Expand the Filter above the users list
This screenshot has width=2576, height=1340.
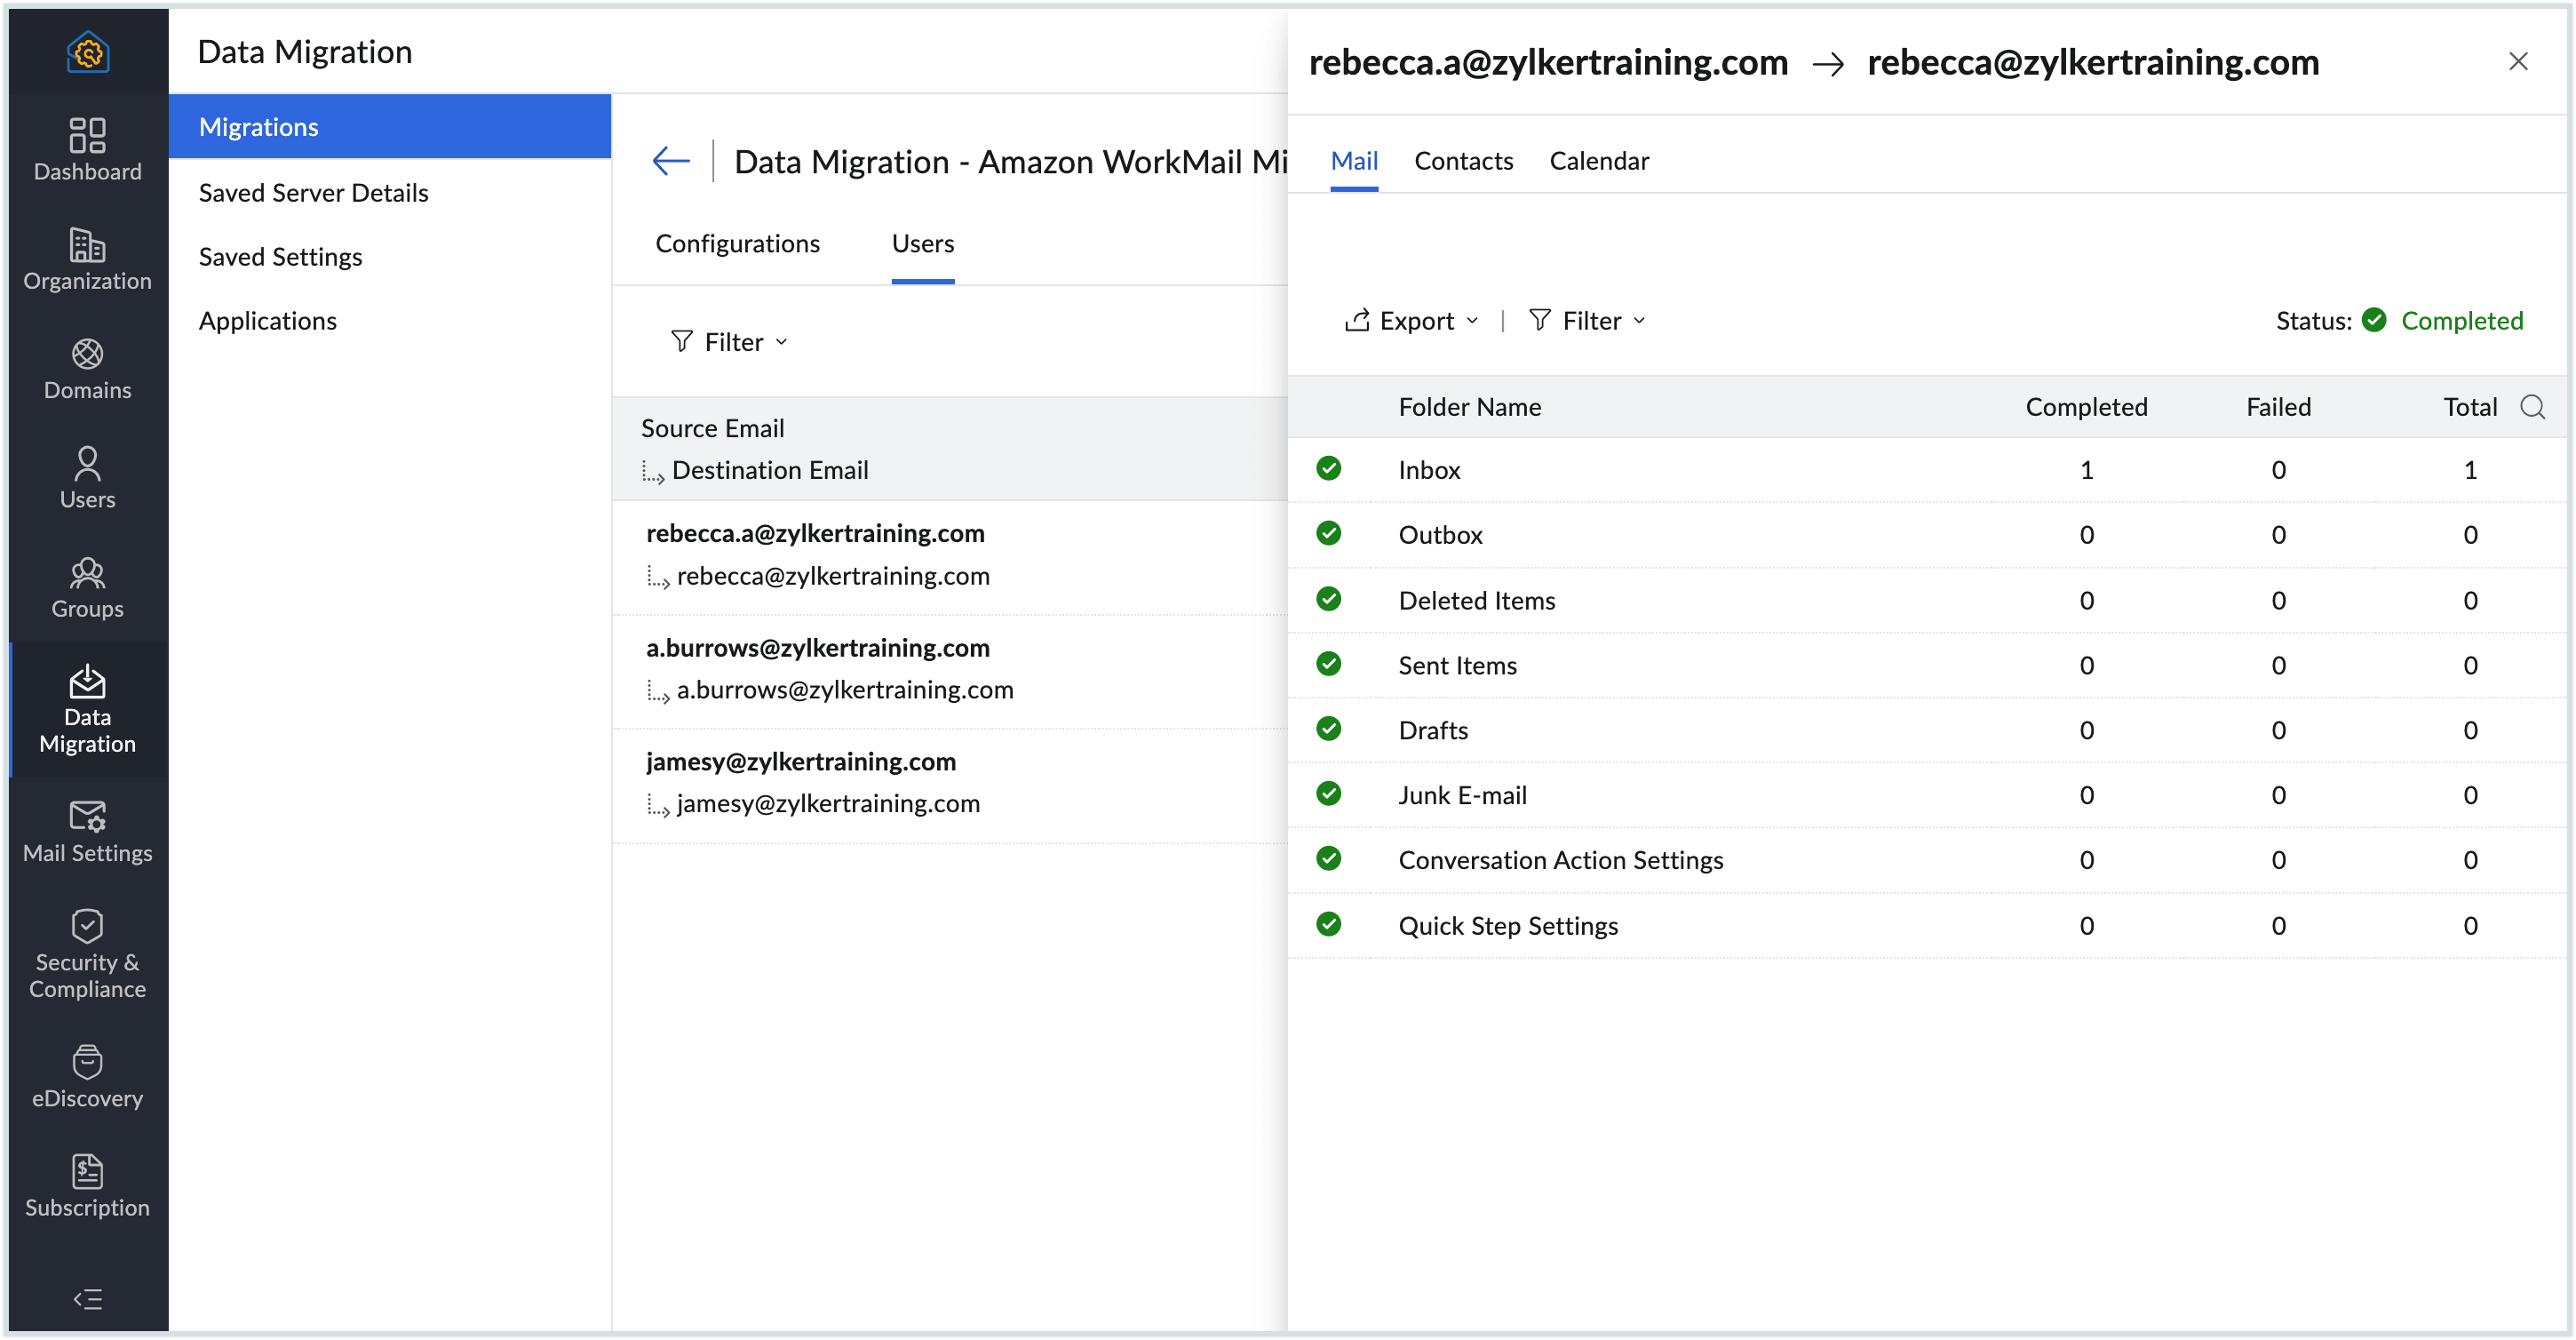click(x=729, y=341)
